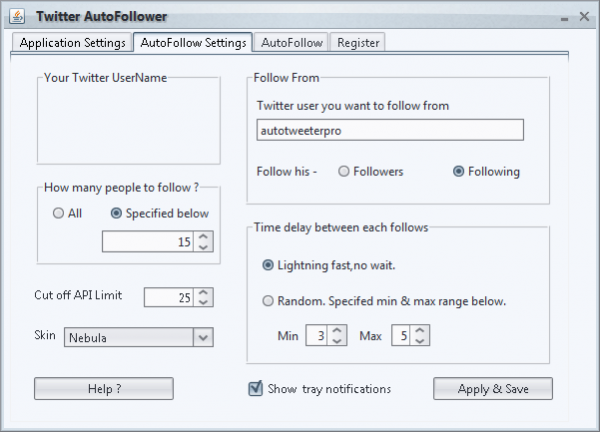Screen dimensions: 600x432
Task: Open the AutoFollow tab
Action: click(x=292, y=42)
